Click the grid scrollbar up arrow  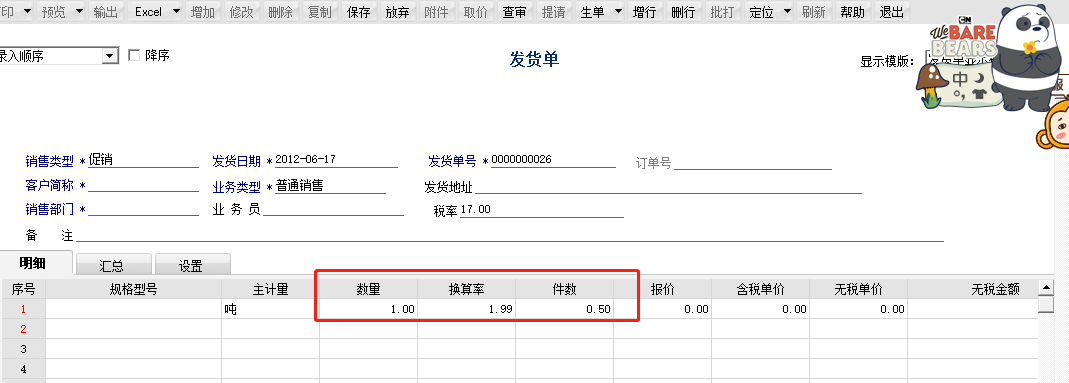1046,287
